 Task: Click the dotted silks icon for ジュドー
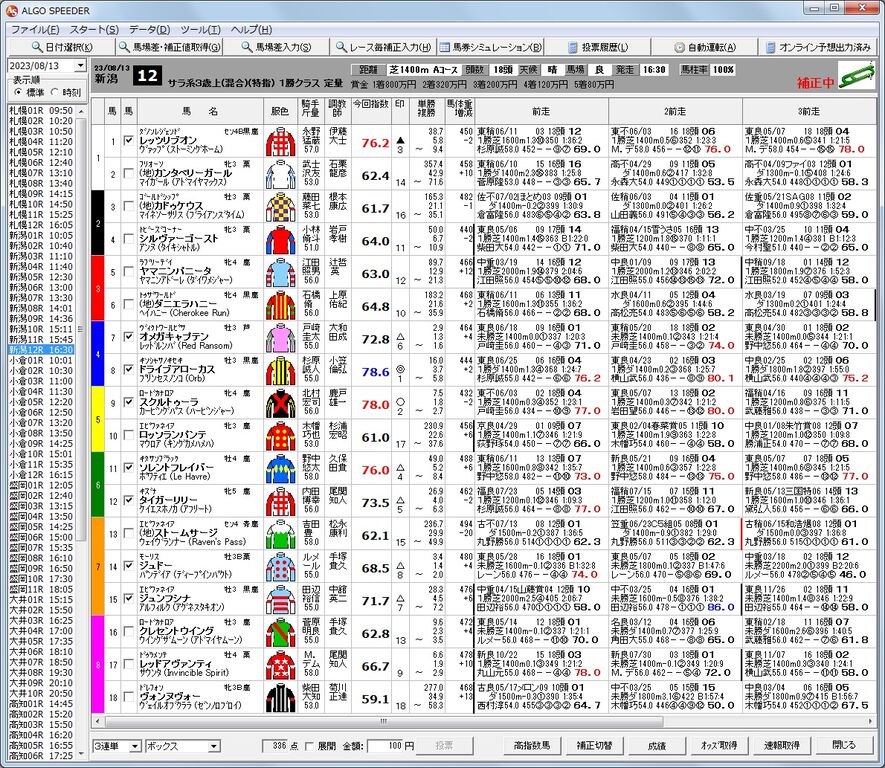(x=280, y=567)
